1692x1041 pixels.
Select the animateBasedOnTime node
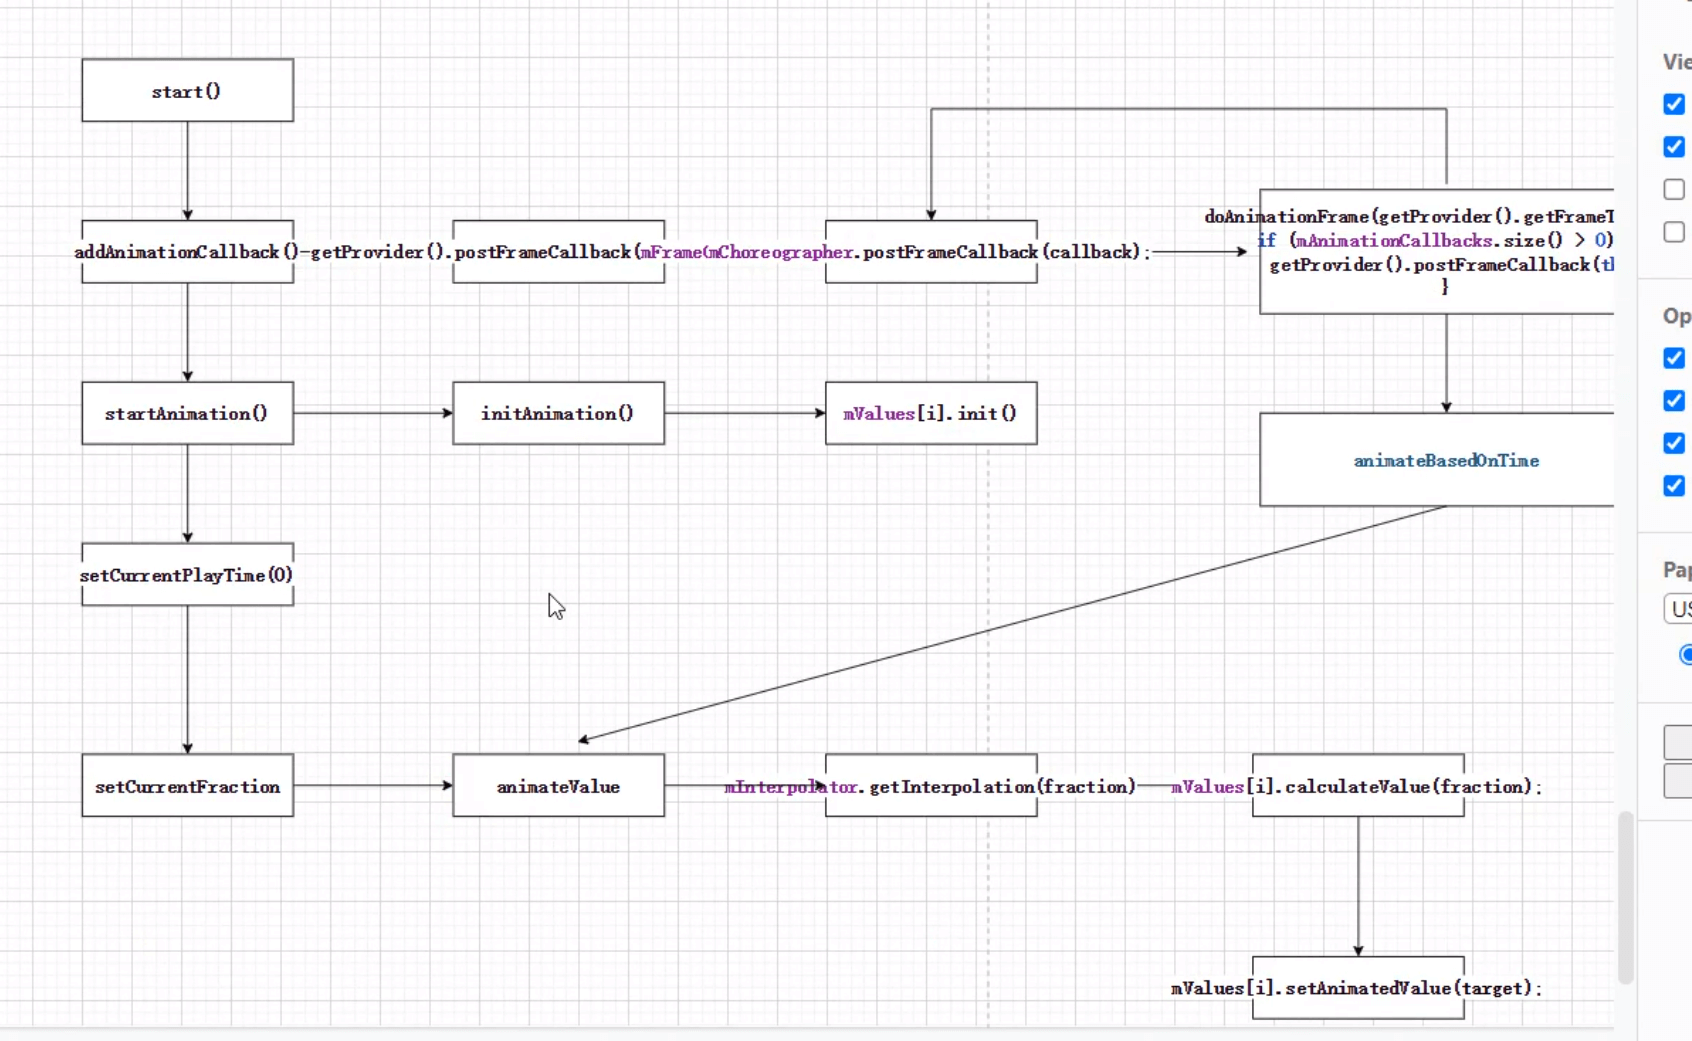pyautogui.click(x=1436, y=460)
